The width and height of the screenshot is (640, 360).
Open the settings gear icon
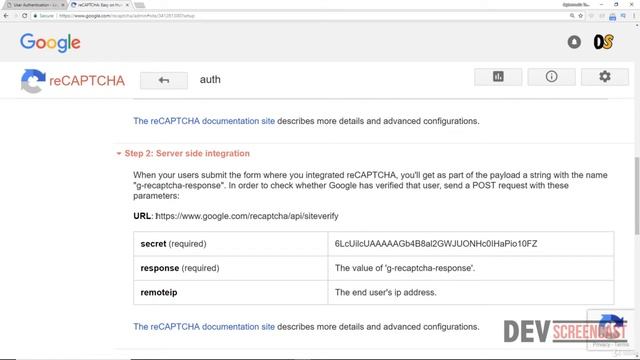tap(605, 77)
